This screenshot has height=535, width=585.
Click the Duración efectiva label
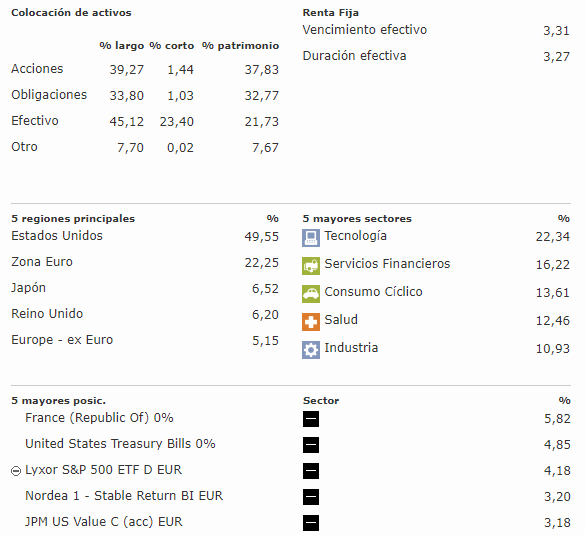click(354, 56)
